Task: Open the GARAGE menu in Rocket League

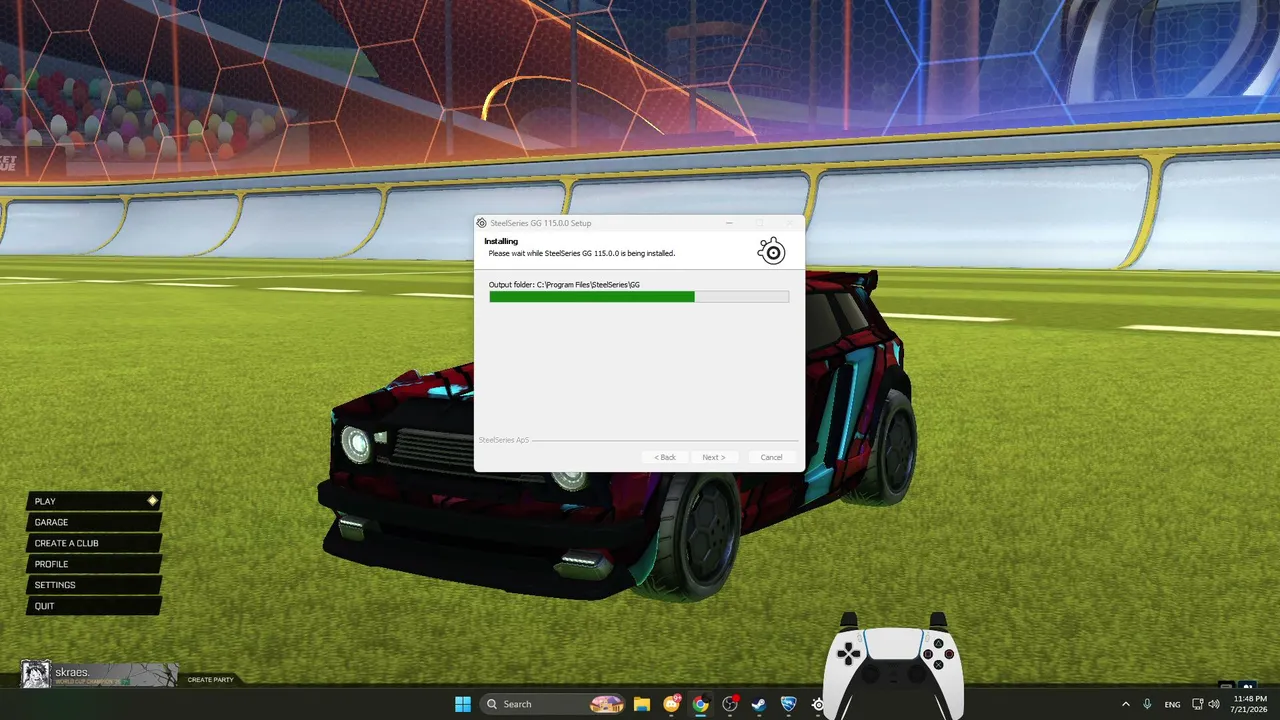Action: 94,522
